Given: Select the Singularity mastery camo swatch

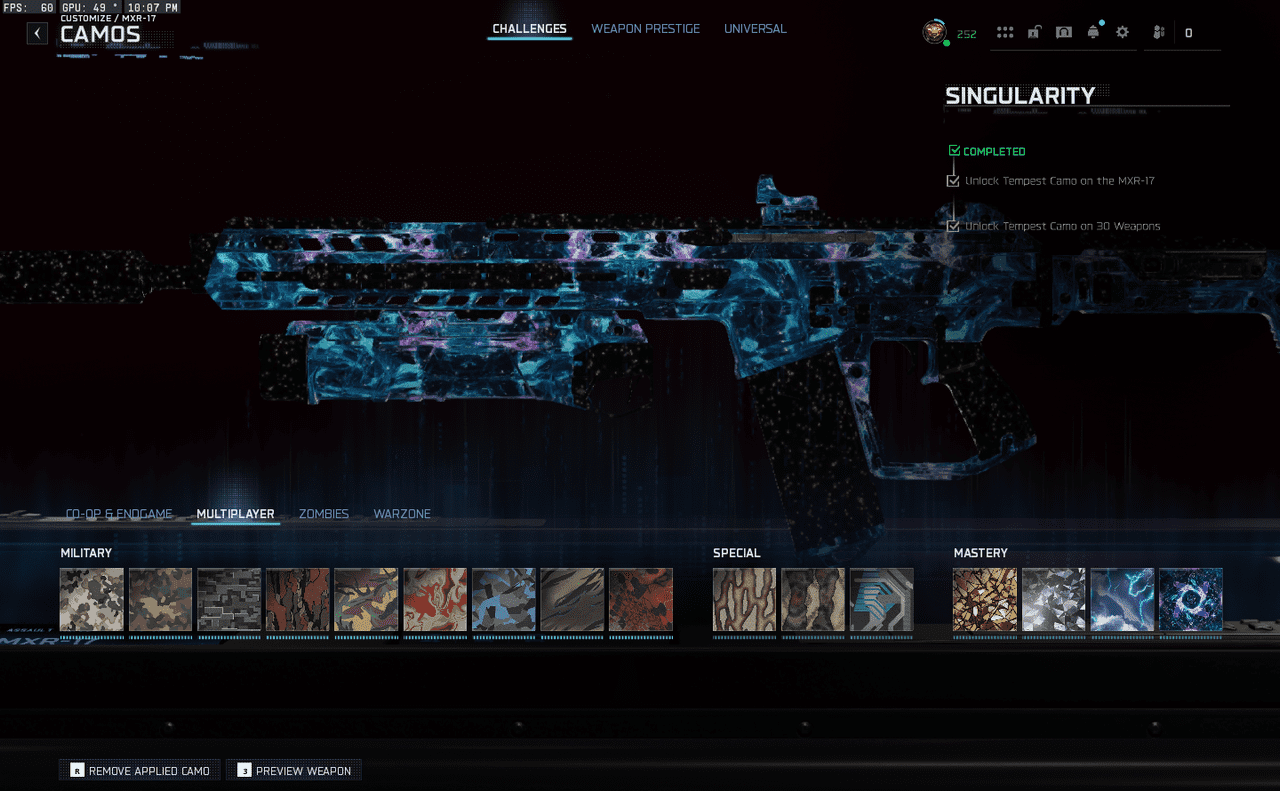Looking at the screenshot, I should click(x=1190, y=600).
